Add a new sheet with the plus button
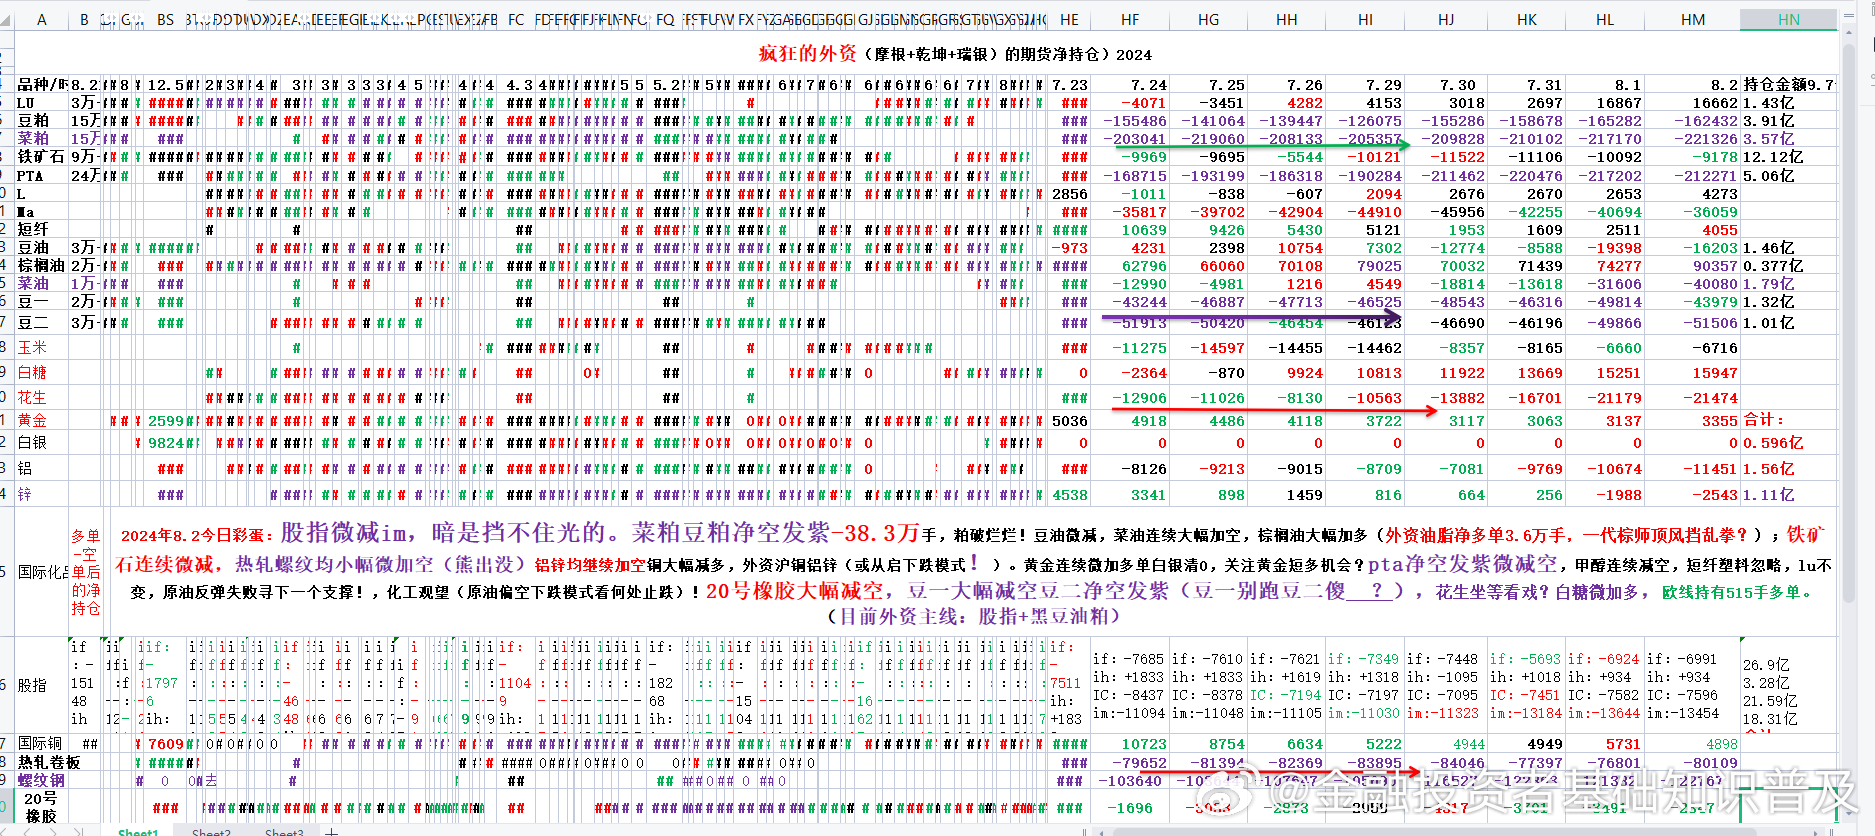Screen dimensions: 1875x836 332,831
